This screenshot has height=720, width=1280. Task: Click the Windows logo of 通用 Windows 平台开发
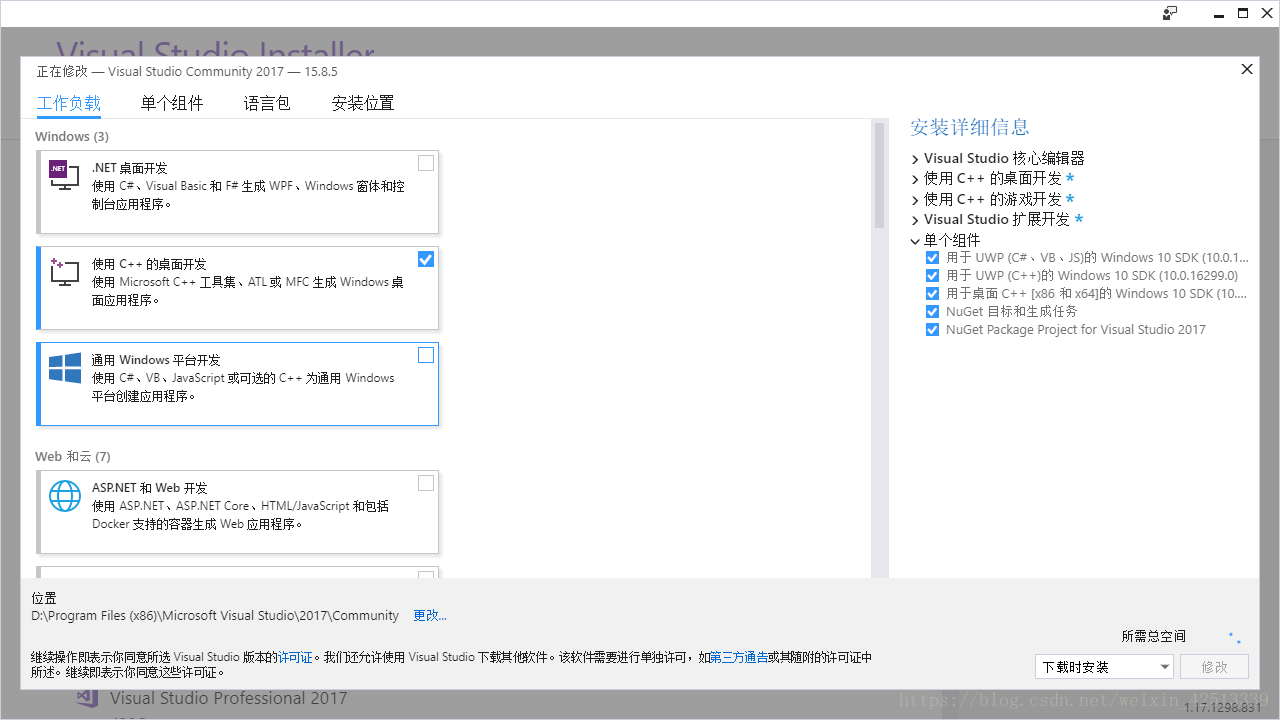[65, 368]
